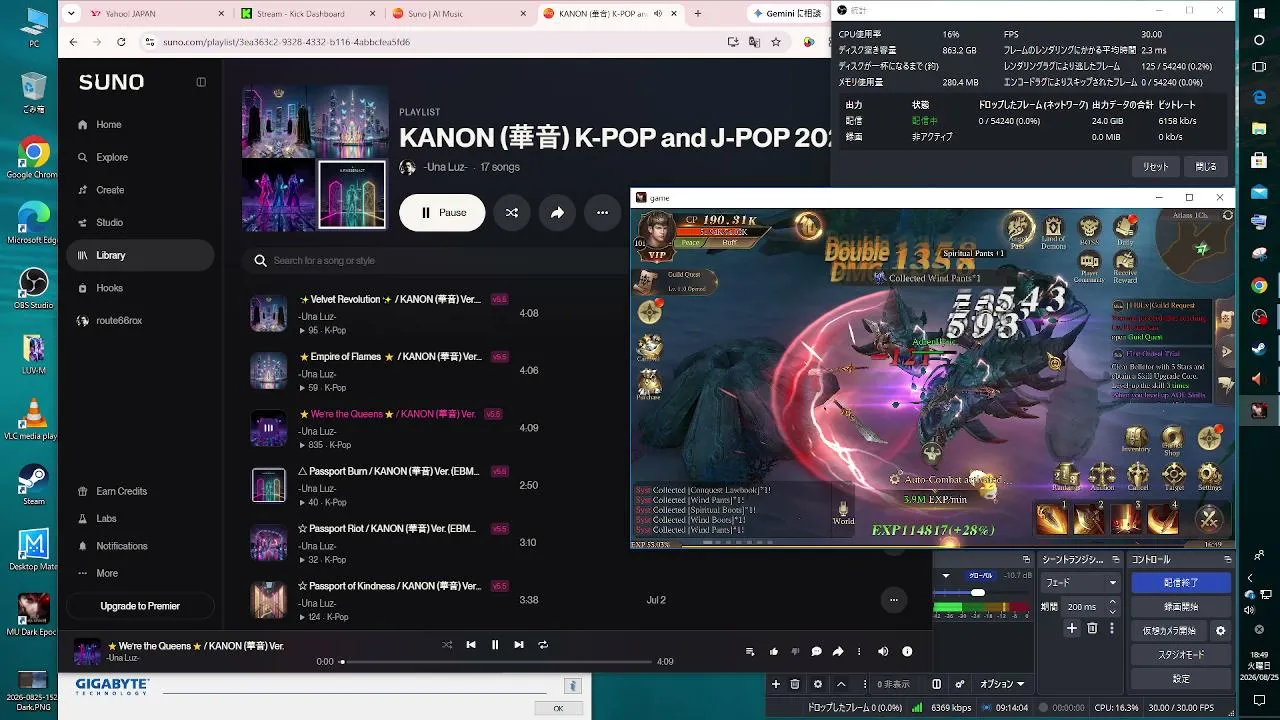Open game Settings gear icon
Screen dimensions: 1280x720
point(1210,476)
